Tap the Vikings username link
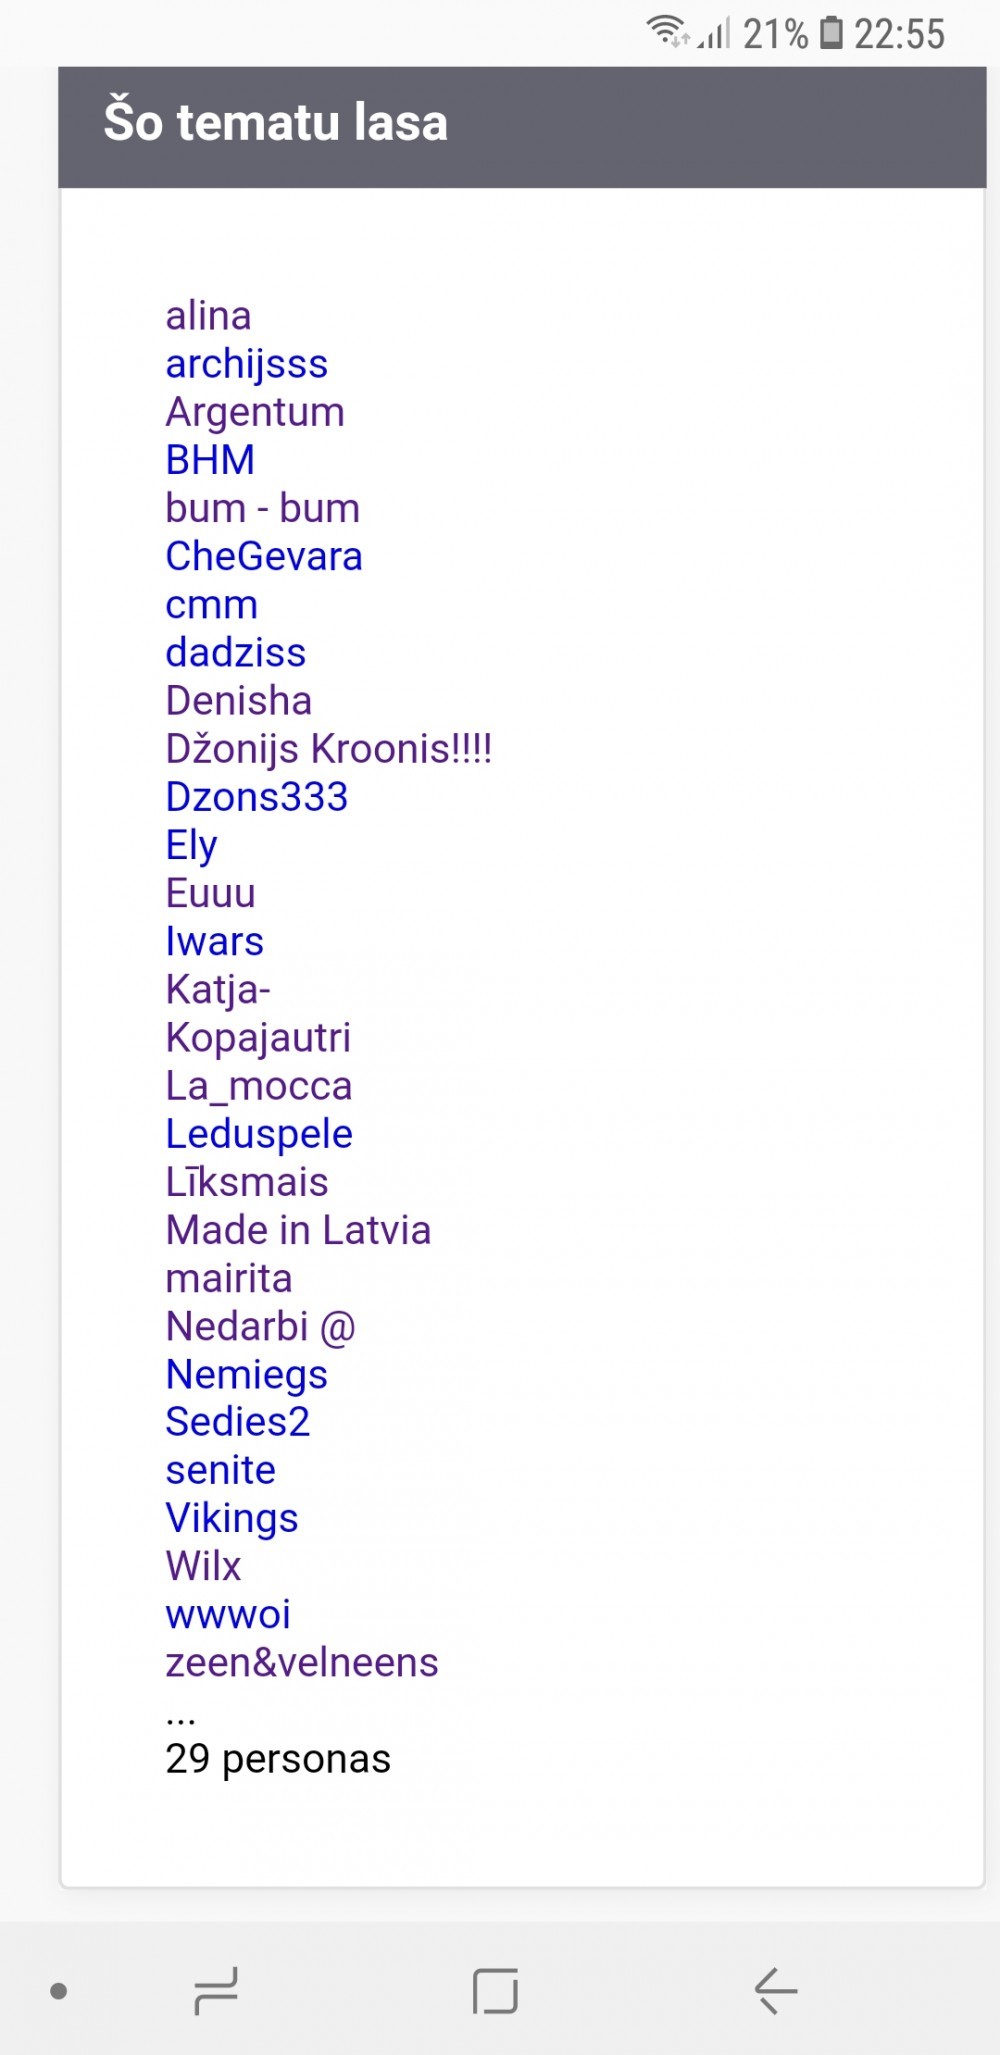This screenshot has height=2055, width=1000. [x=232, y=1518]
